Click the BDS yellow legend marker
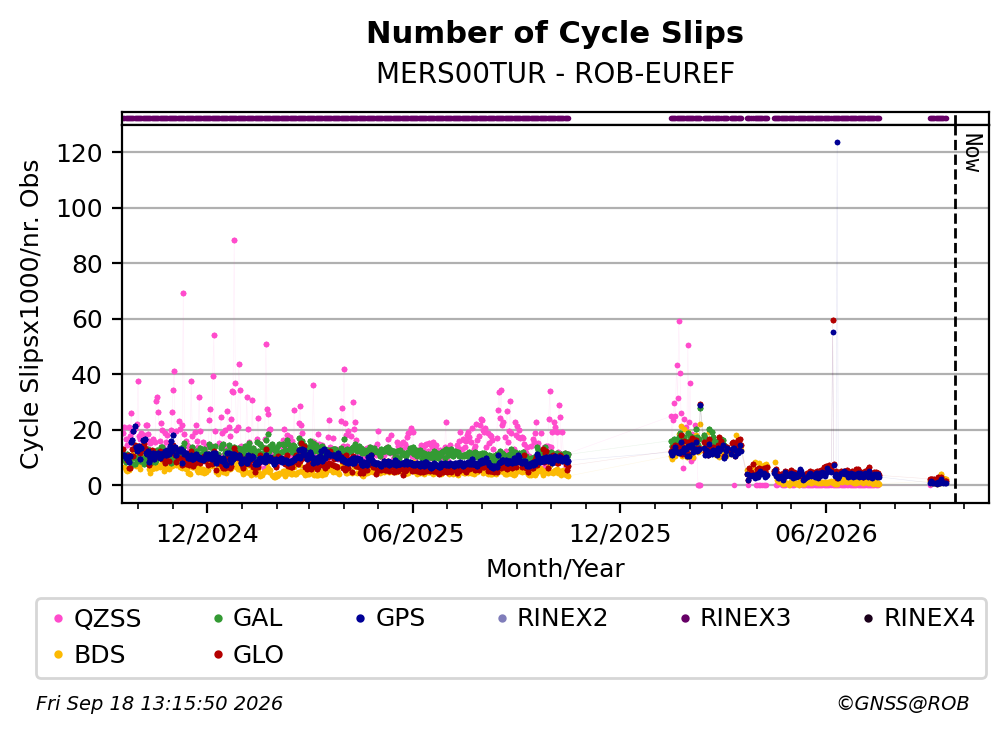1008x734 pixels. 59,655
